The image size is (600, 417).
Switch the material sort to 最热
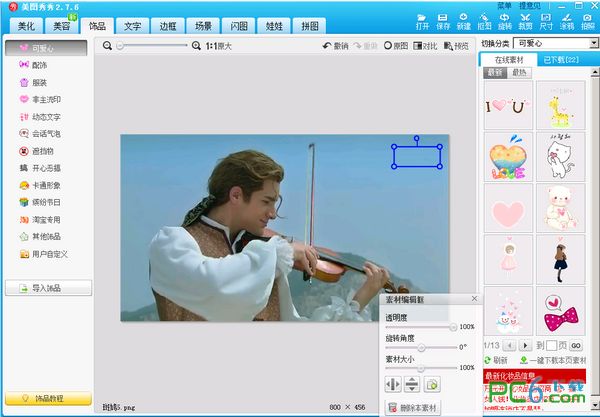[519, 73]
